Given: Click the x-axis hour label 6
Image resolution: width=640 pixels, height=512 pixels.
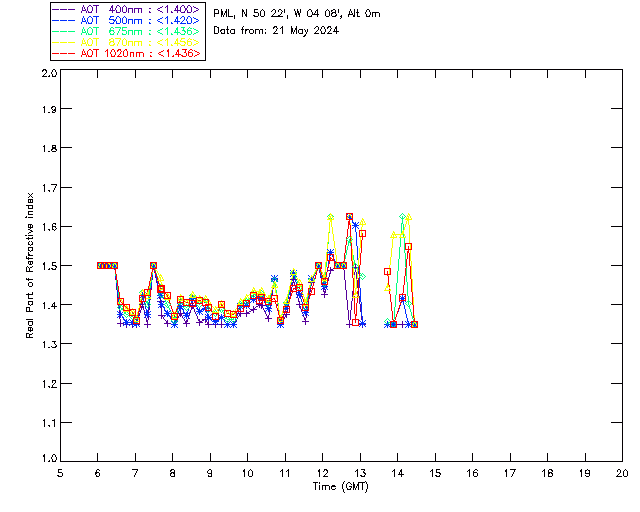Looking at the screenshot, I should pos(98,474).
